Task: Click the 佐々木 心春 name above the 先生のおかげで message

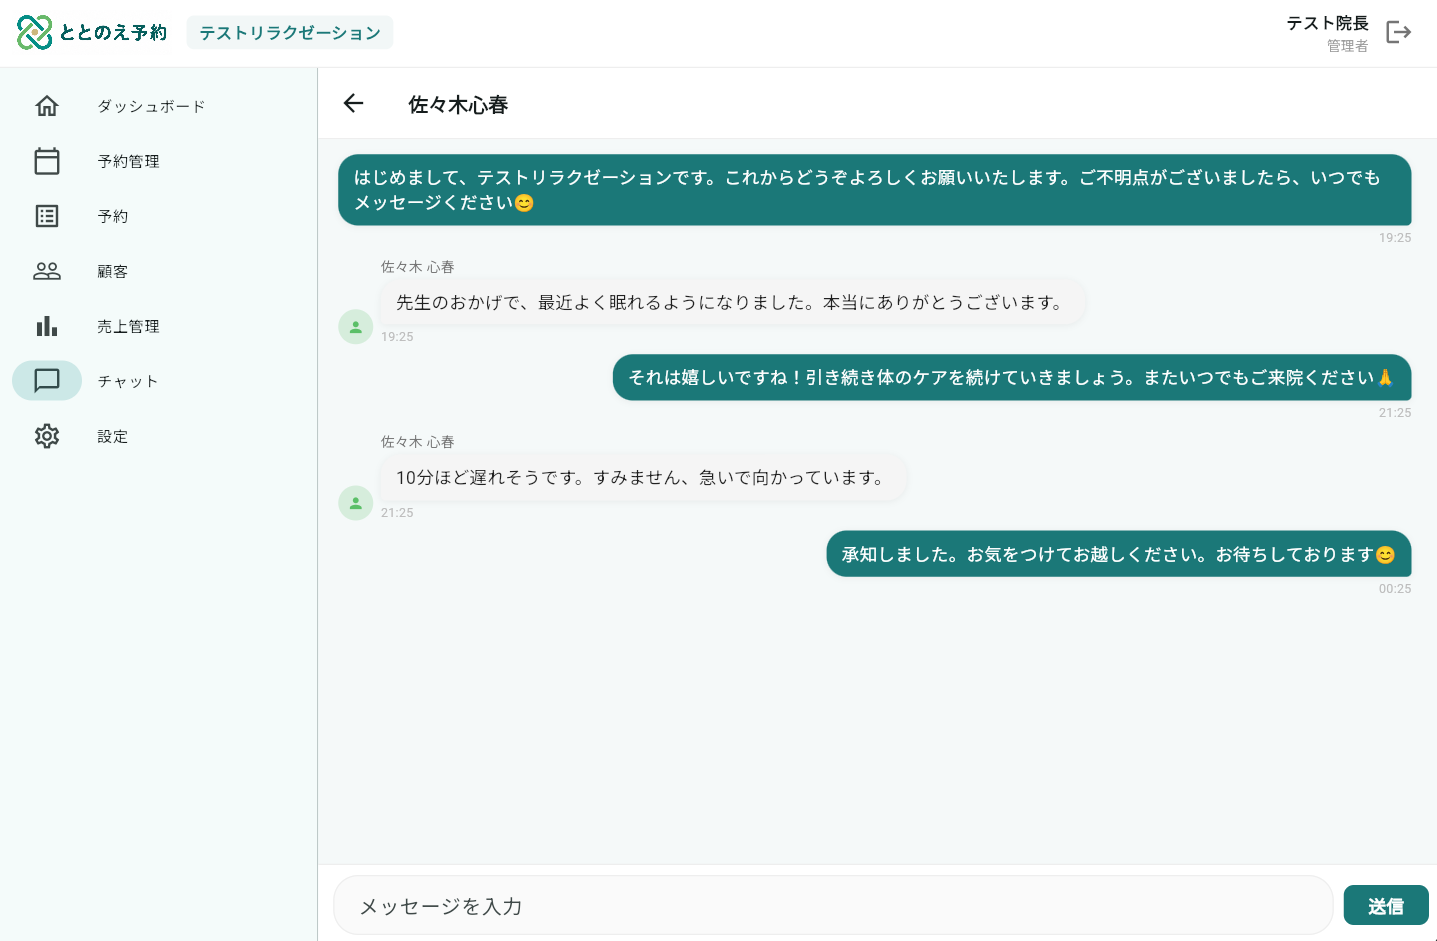Action: click(418, 267)
